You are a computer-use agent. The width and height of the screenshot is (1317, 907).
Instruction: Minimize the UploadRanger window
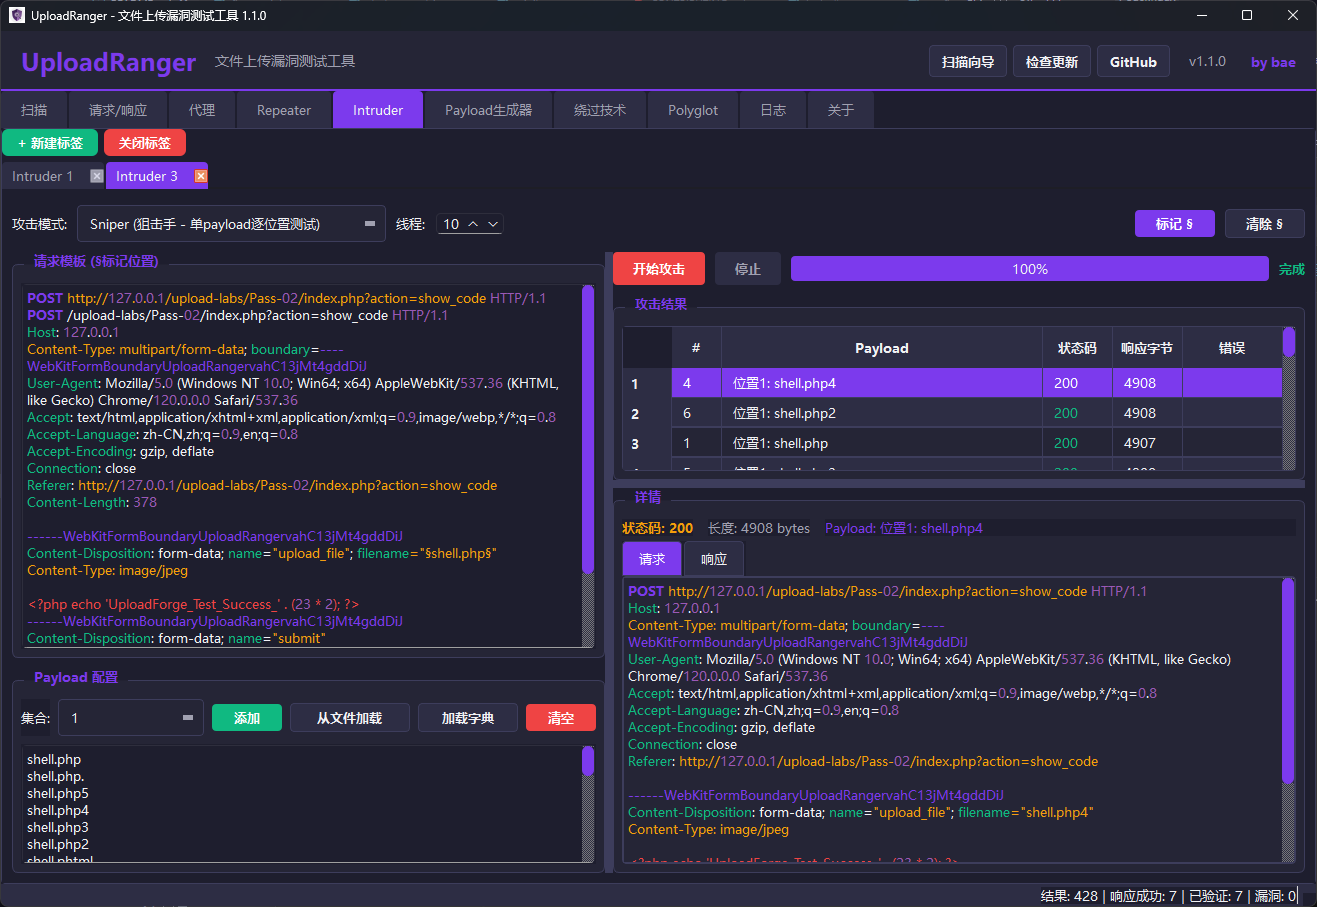(x=1201, y=15)
